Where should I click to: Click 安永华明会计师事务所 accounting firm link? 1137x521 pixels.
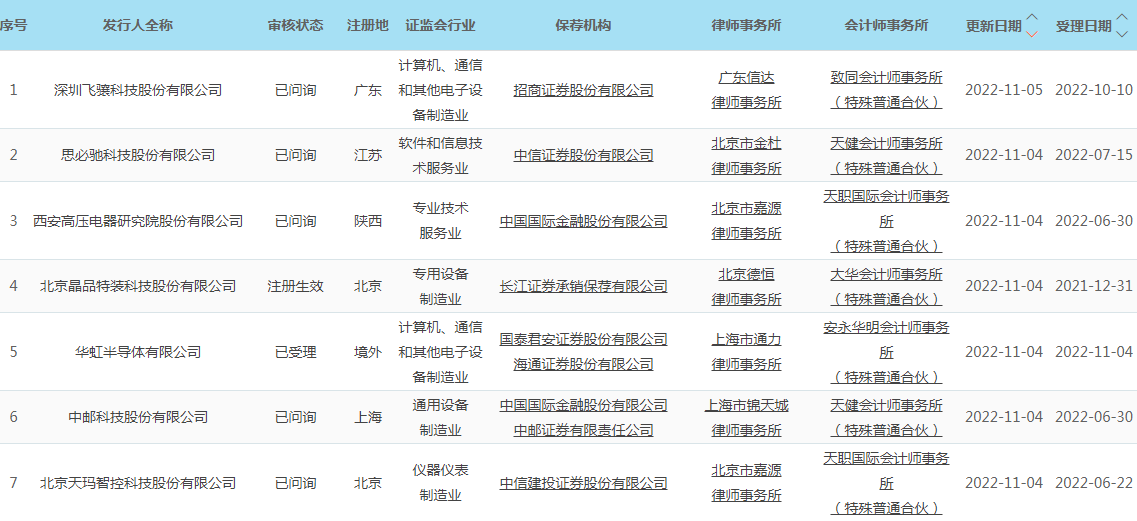click(x=886, y=351)
